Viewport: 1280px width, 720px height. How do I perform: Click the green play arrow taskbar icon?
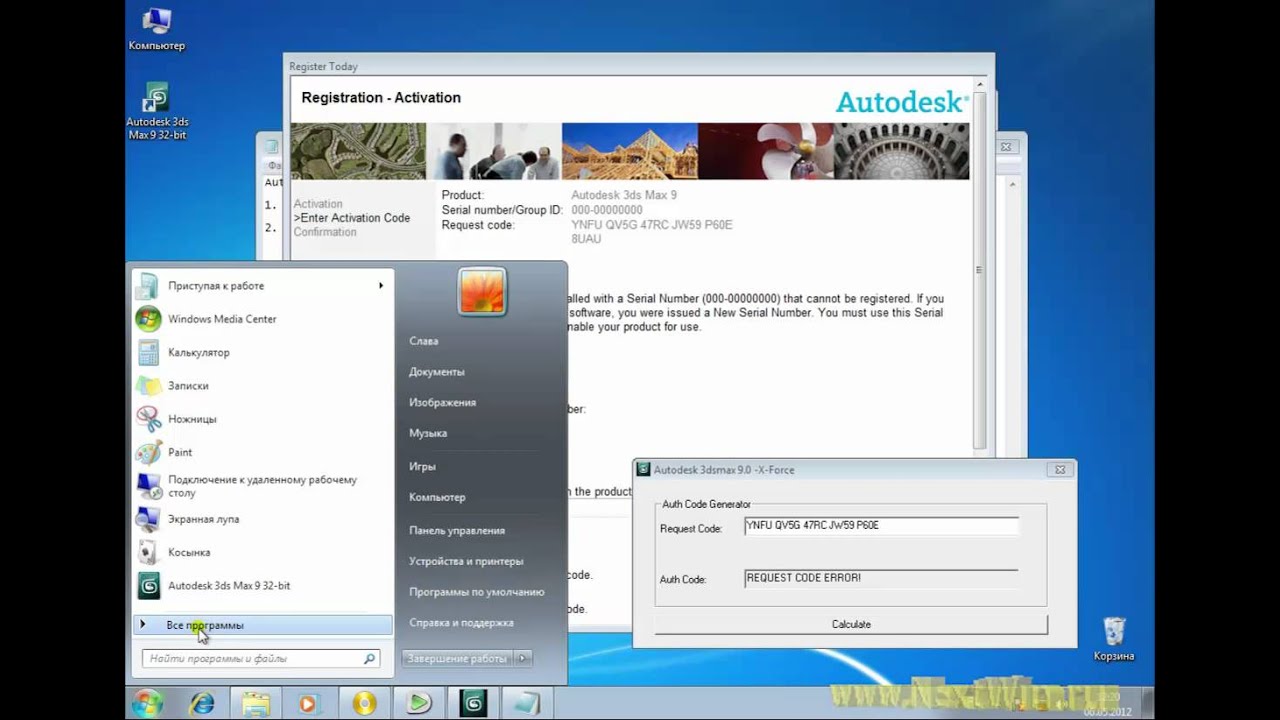(x=419, y=703)
